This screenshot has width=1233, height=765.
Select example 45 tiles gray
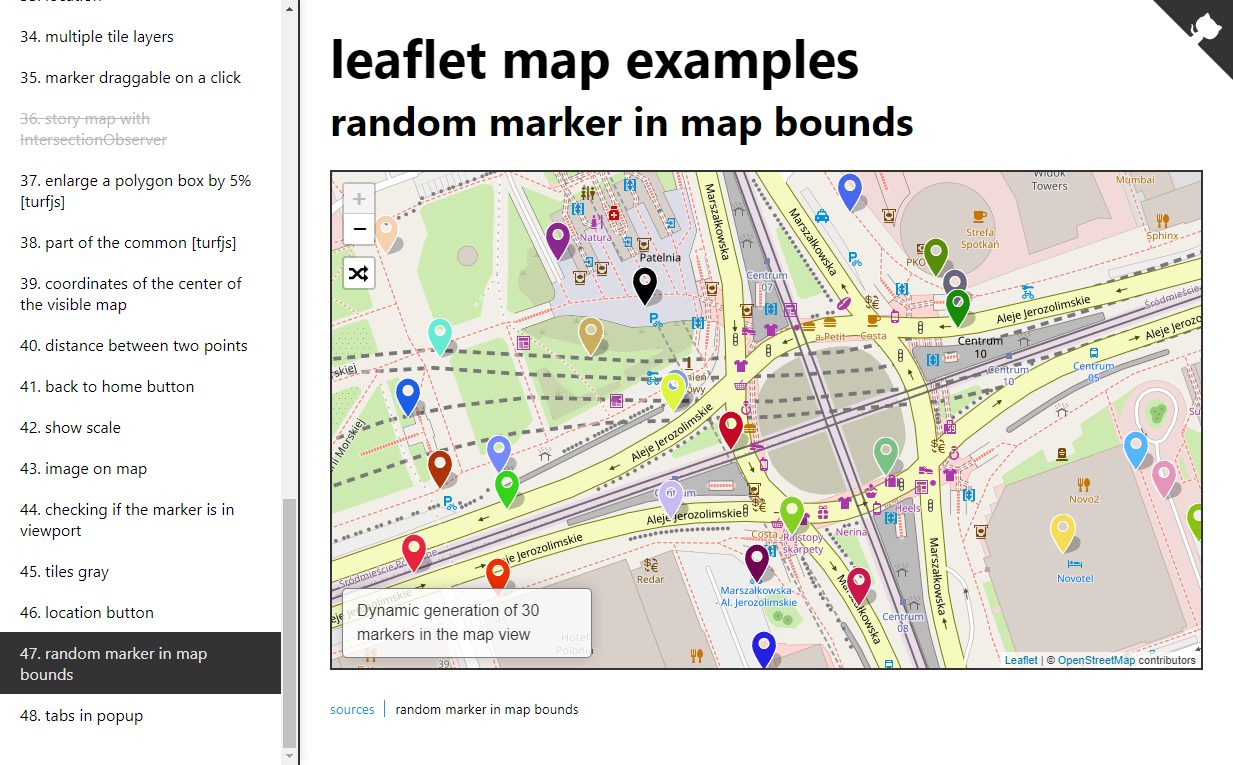64,572
